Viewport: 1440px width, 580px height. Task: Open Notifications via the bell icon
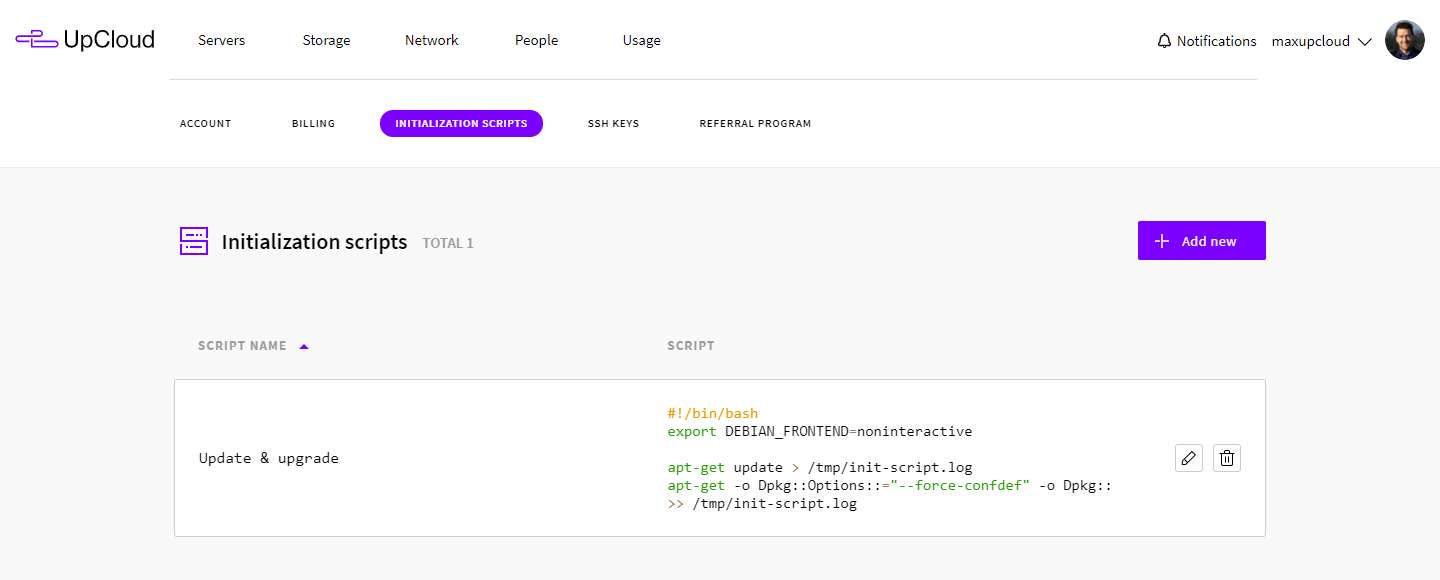point(1164,41)
